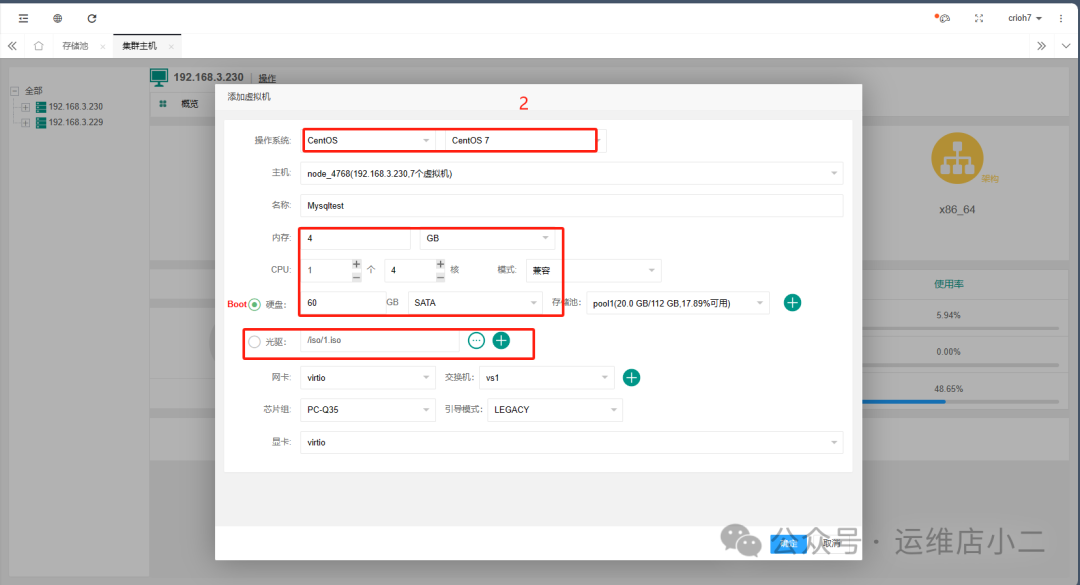Viewport: 1080px width, 585px height.
Task: Browse ISO files with the ellipsis icon
Action: click(476, 340)
